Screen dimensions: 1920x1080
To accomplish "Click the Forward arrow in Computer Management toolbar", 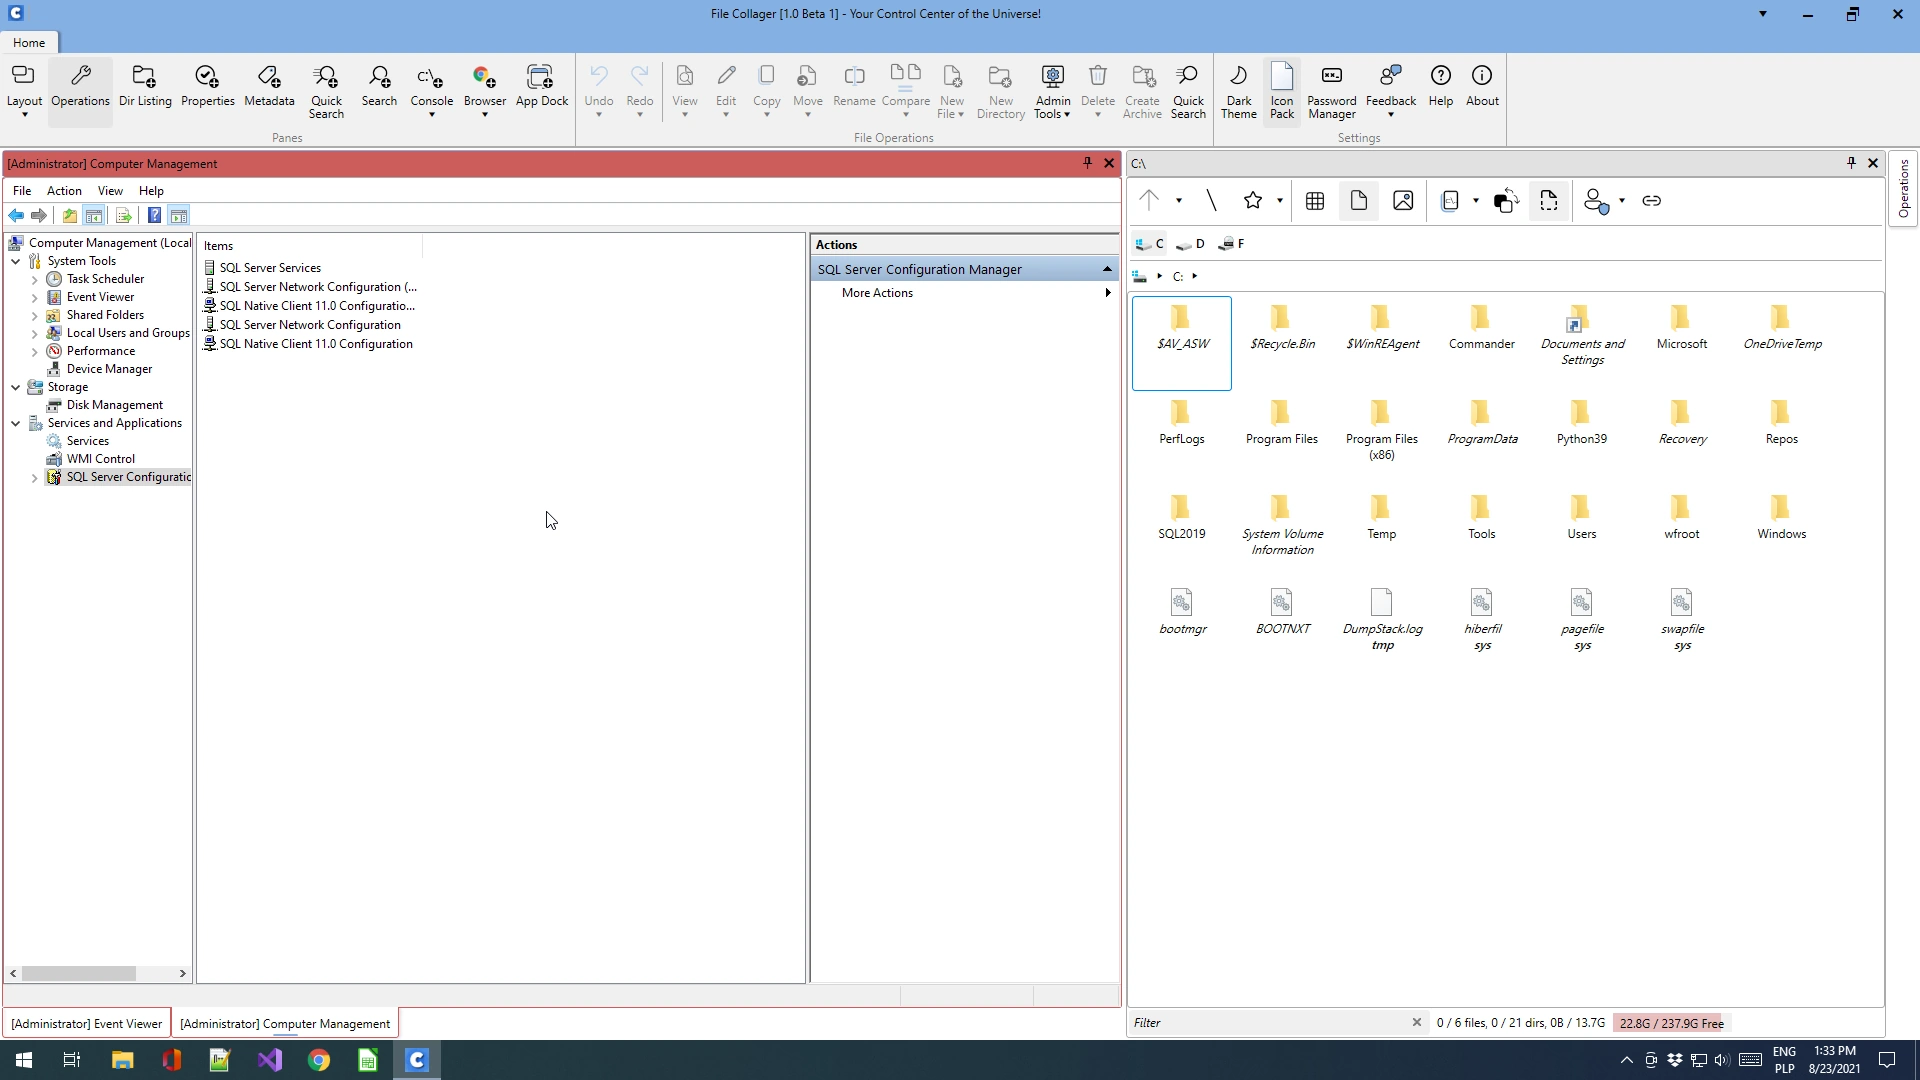I will point(39,216).
